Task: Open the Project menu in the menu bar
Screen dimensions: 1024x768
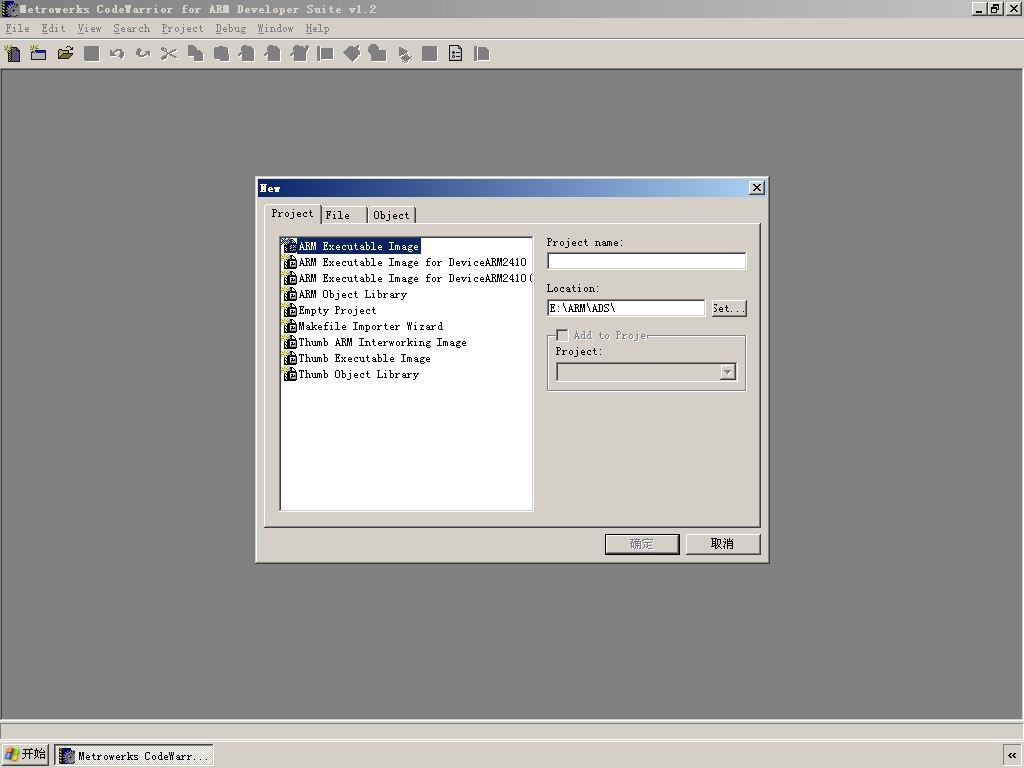Action: [x=182, y=29]
